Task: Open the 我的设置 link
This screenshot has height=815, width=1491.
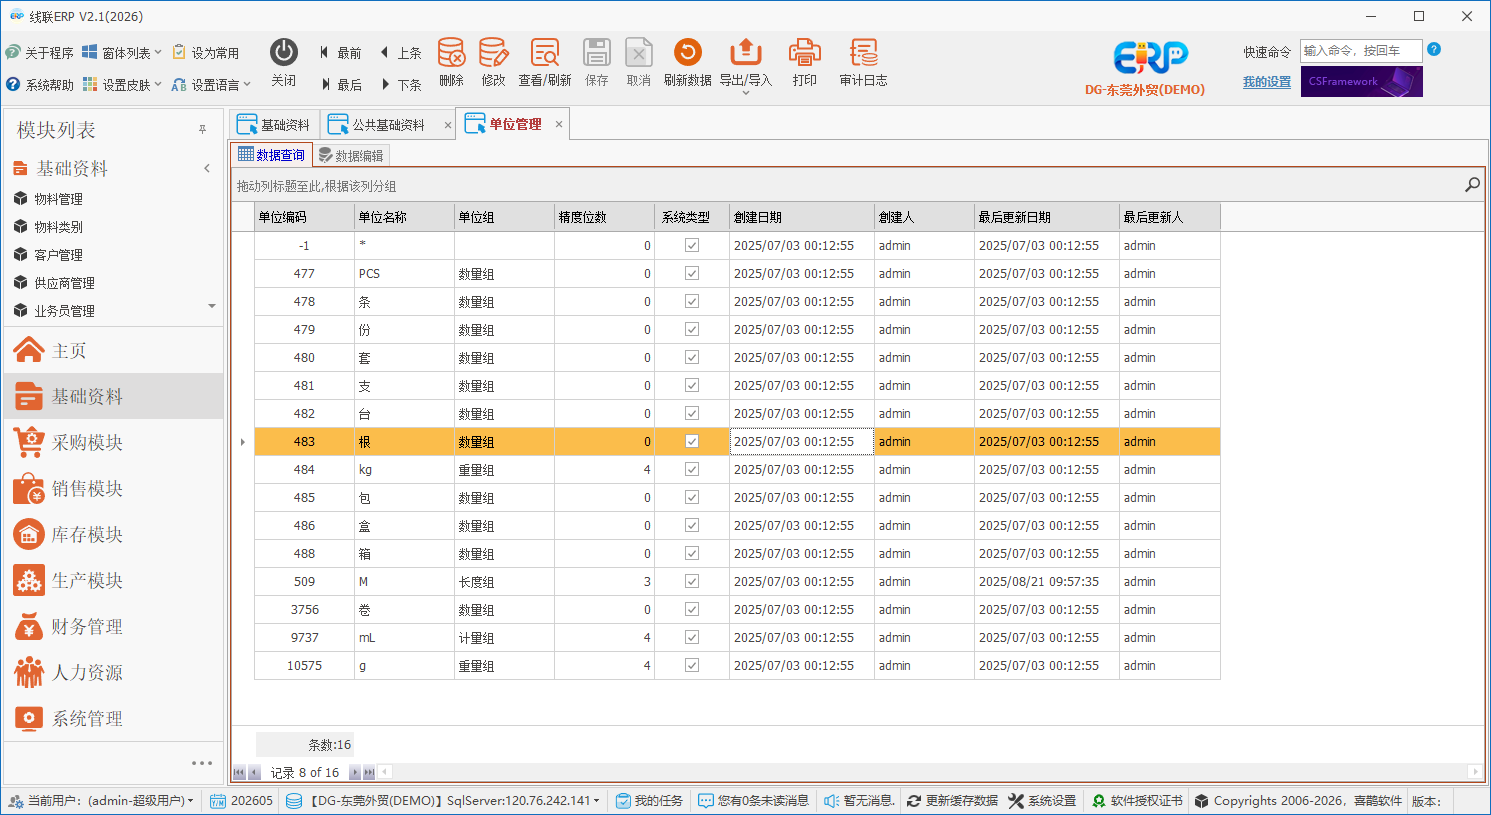Action: pyautogui.click(x=1266, y=82)
